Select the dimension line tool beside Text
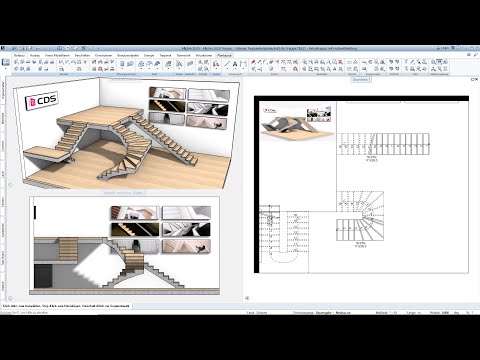 tap(243, 64)
